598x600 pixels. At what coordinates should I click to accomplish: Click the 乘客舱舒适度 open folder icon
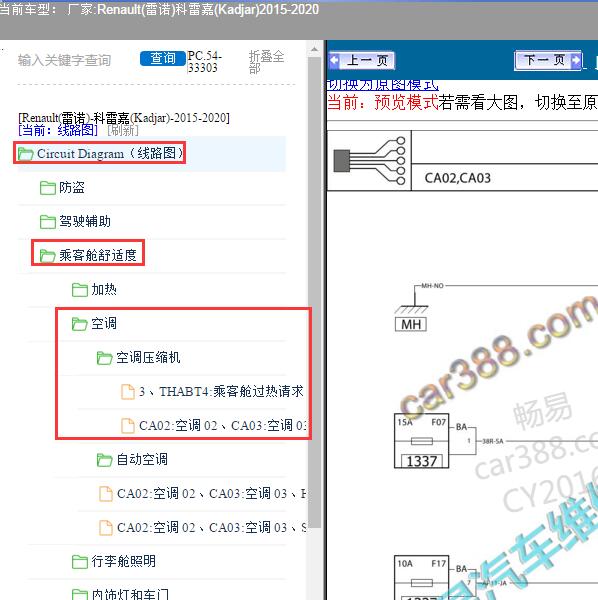coord(48,256)
